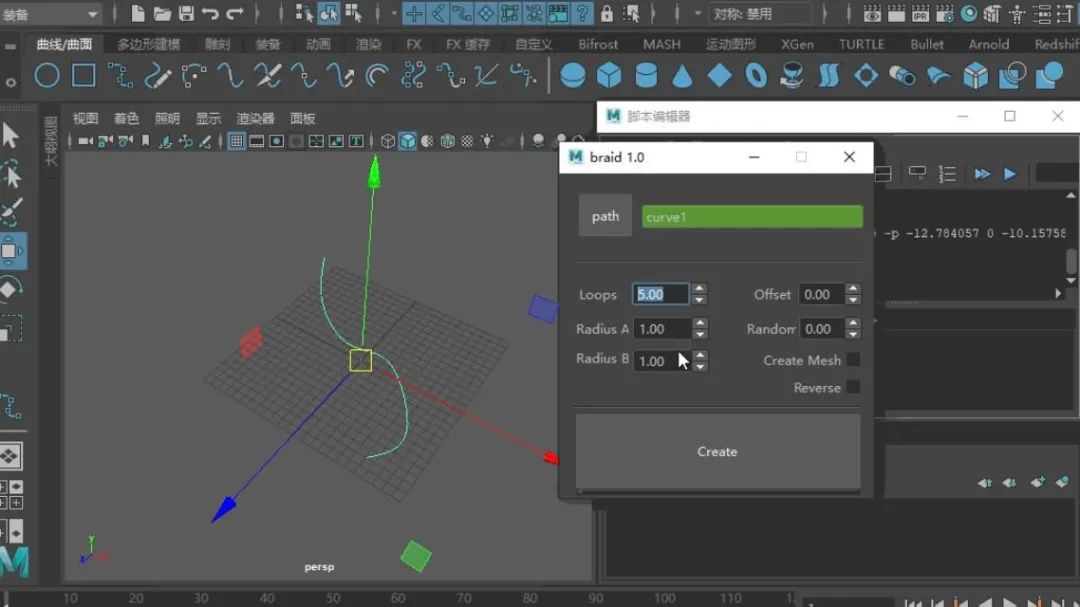The image size is (1080, 607).
Task: Decrease Random value with down arrow
Action: [x=853, y=334]
